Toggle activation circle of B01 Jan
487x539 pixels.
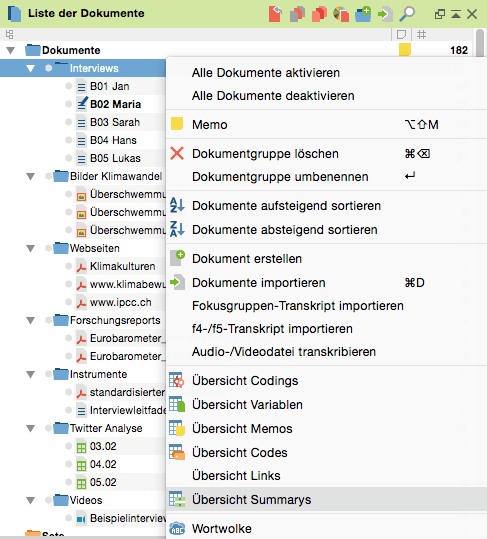[x=68, y=86]
